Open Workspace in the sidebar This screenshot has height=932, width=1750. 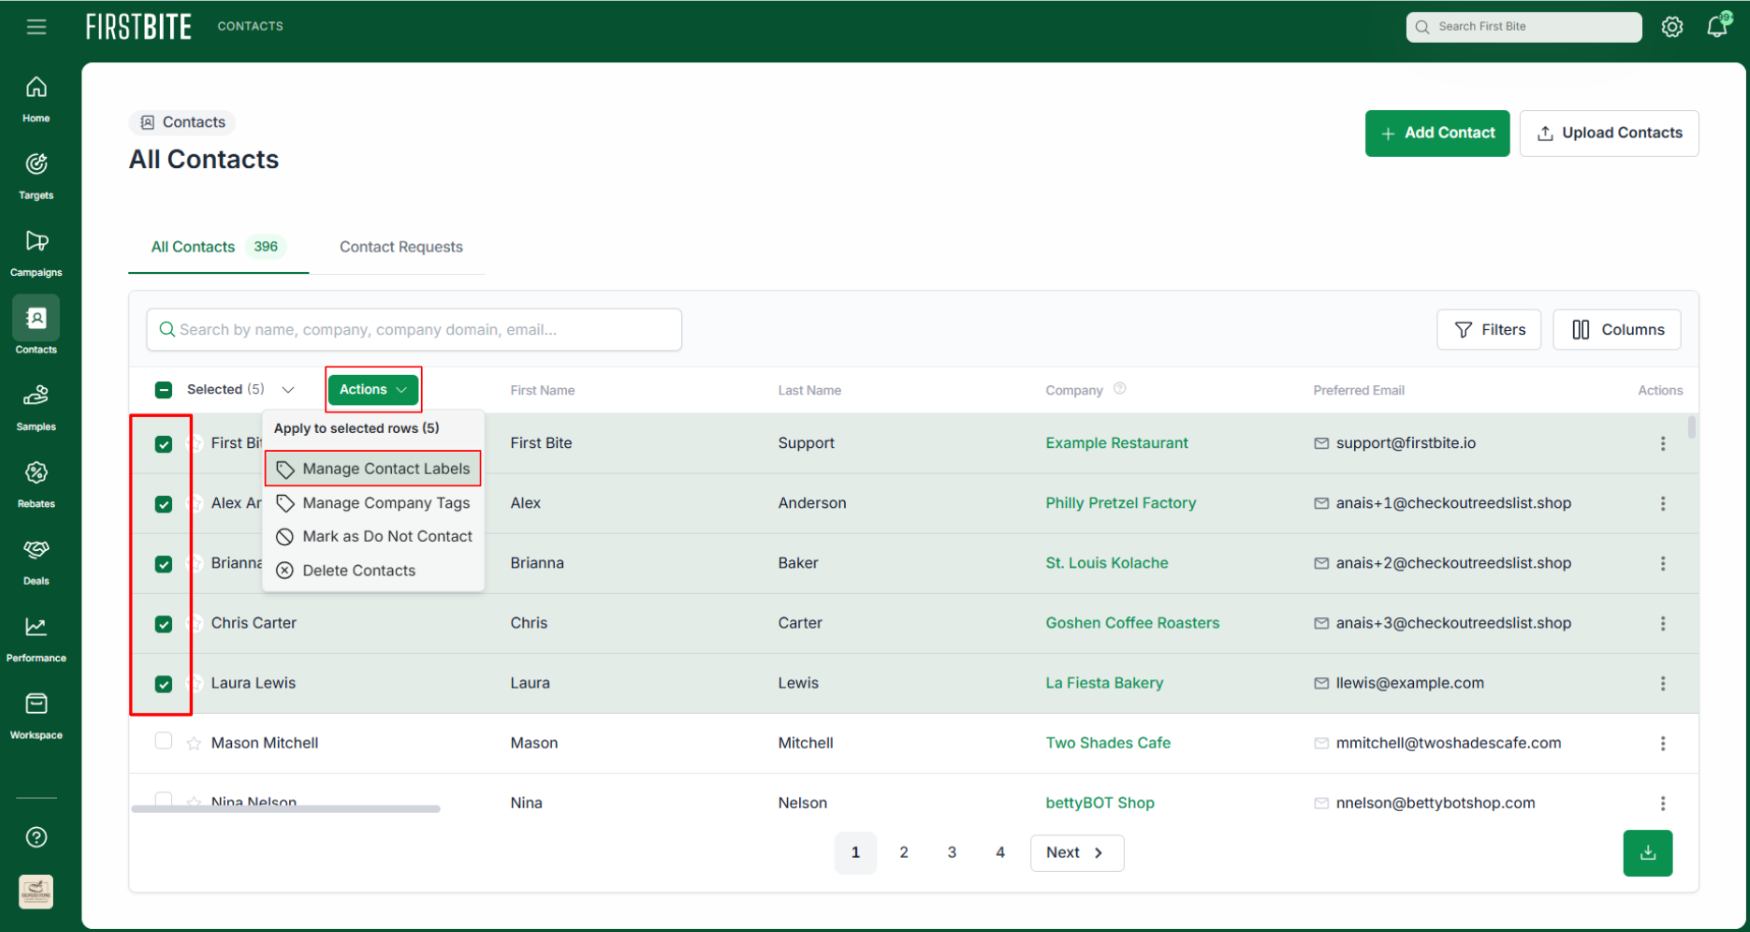point(36,715)
